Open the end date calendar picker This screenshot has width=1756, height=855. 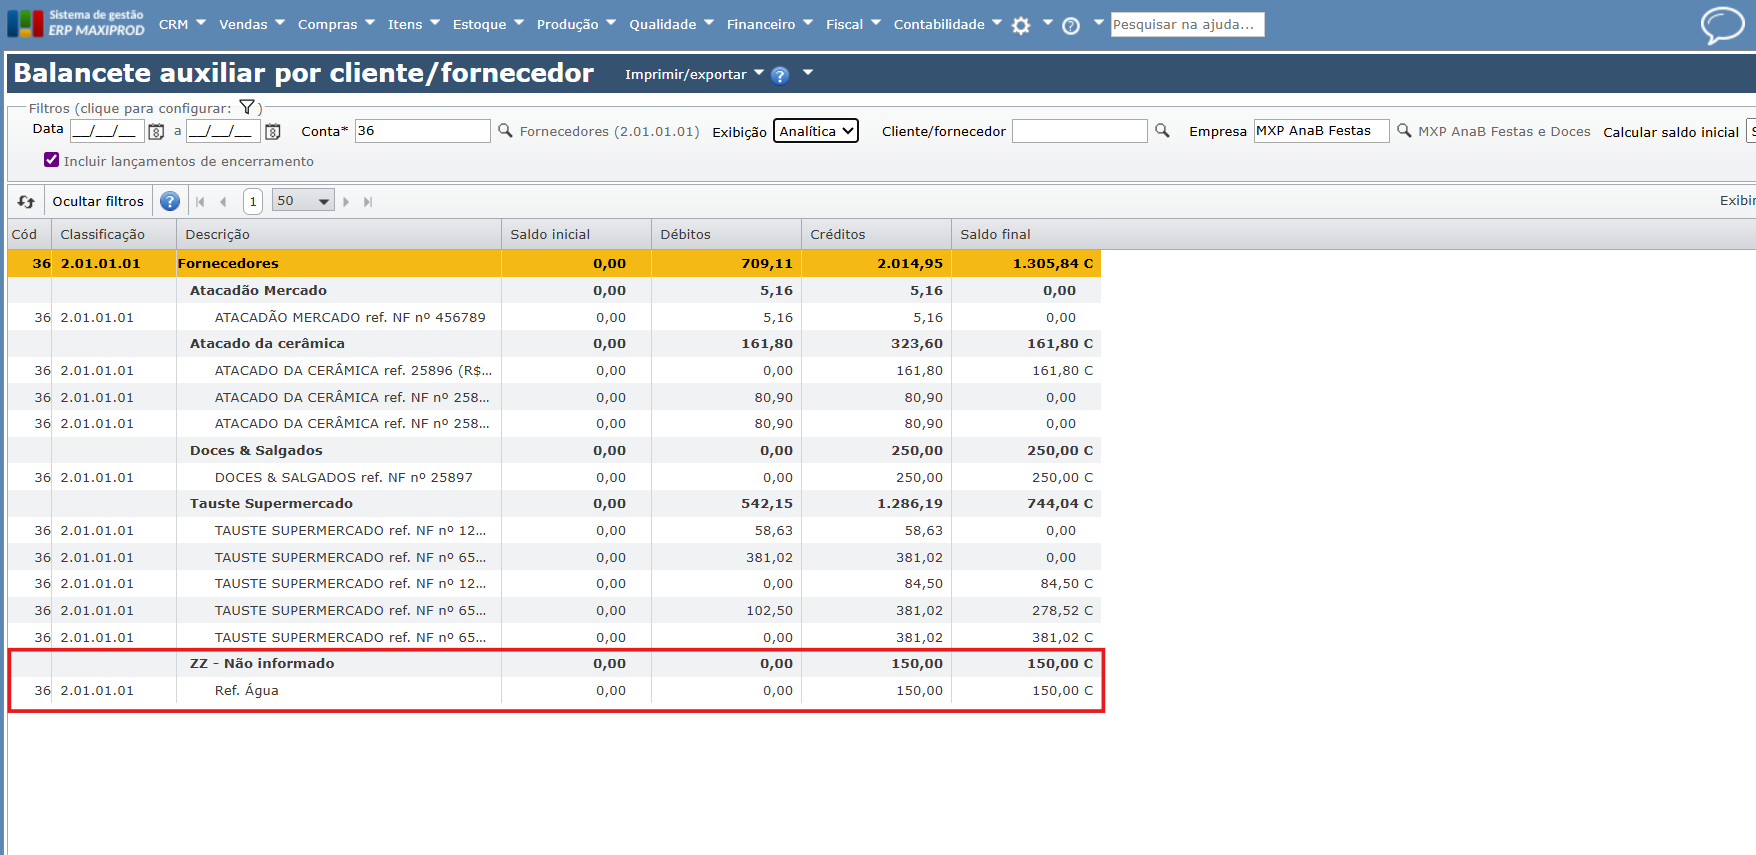point(272,131)
